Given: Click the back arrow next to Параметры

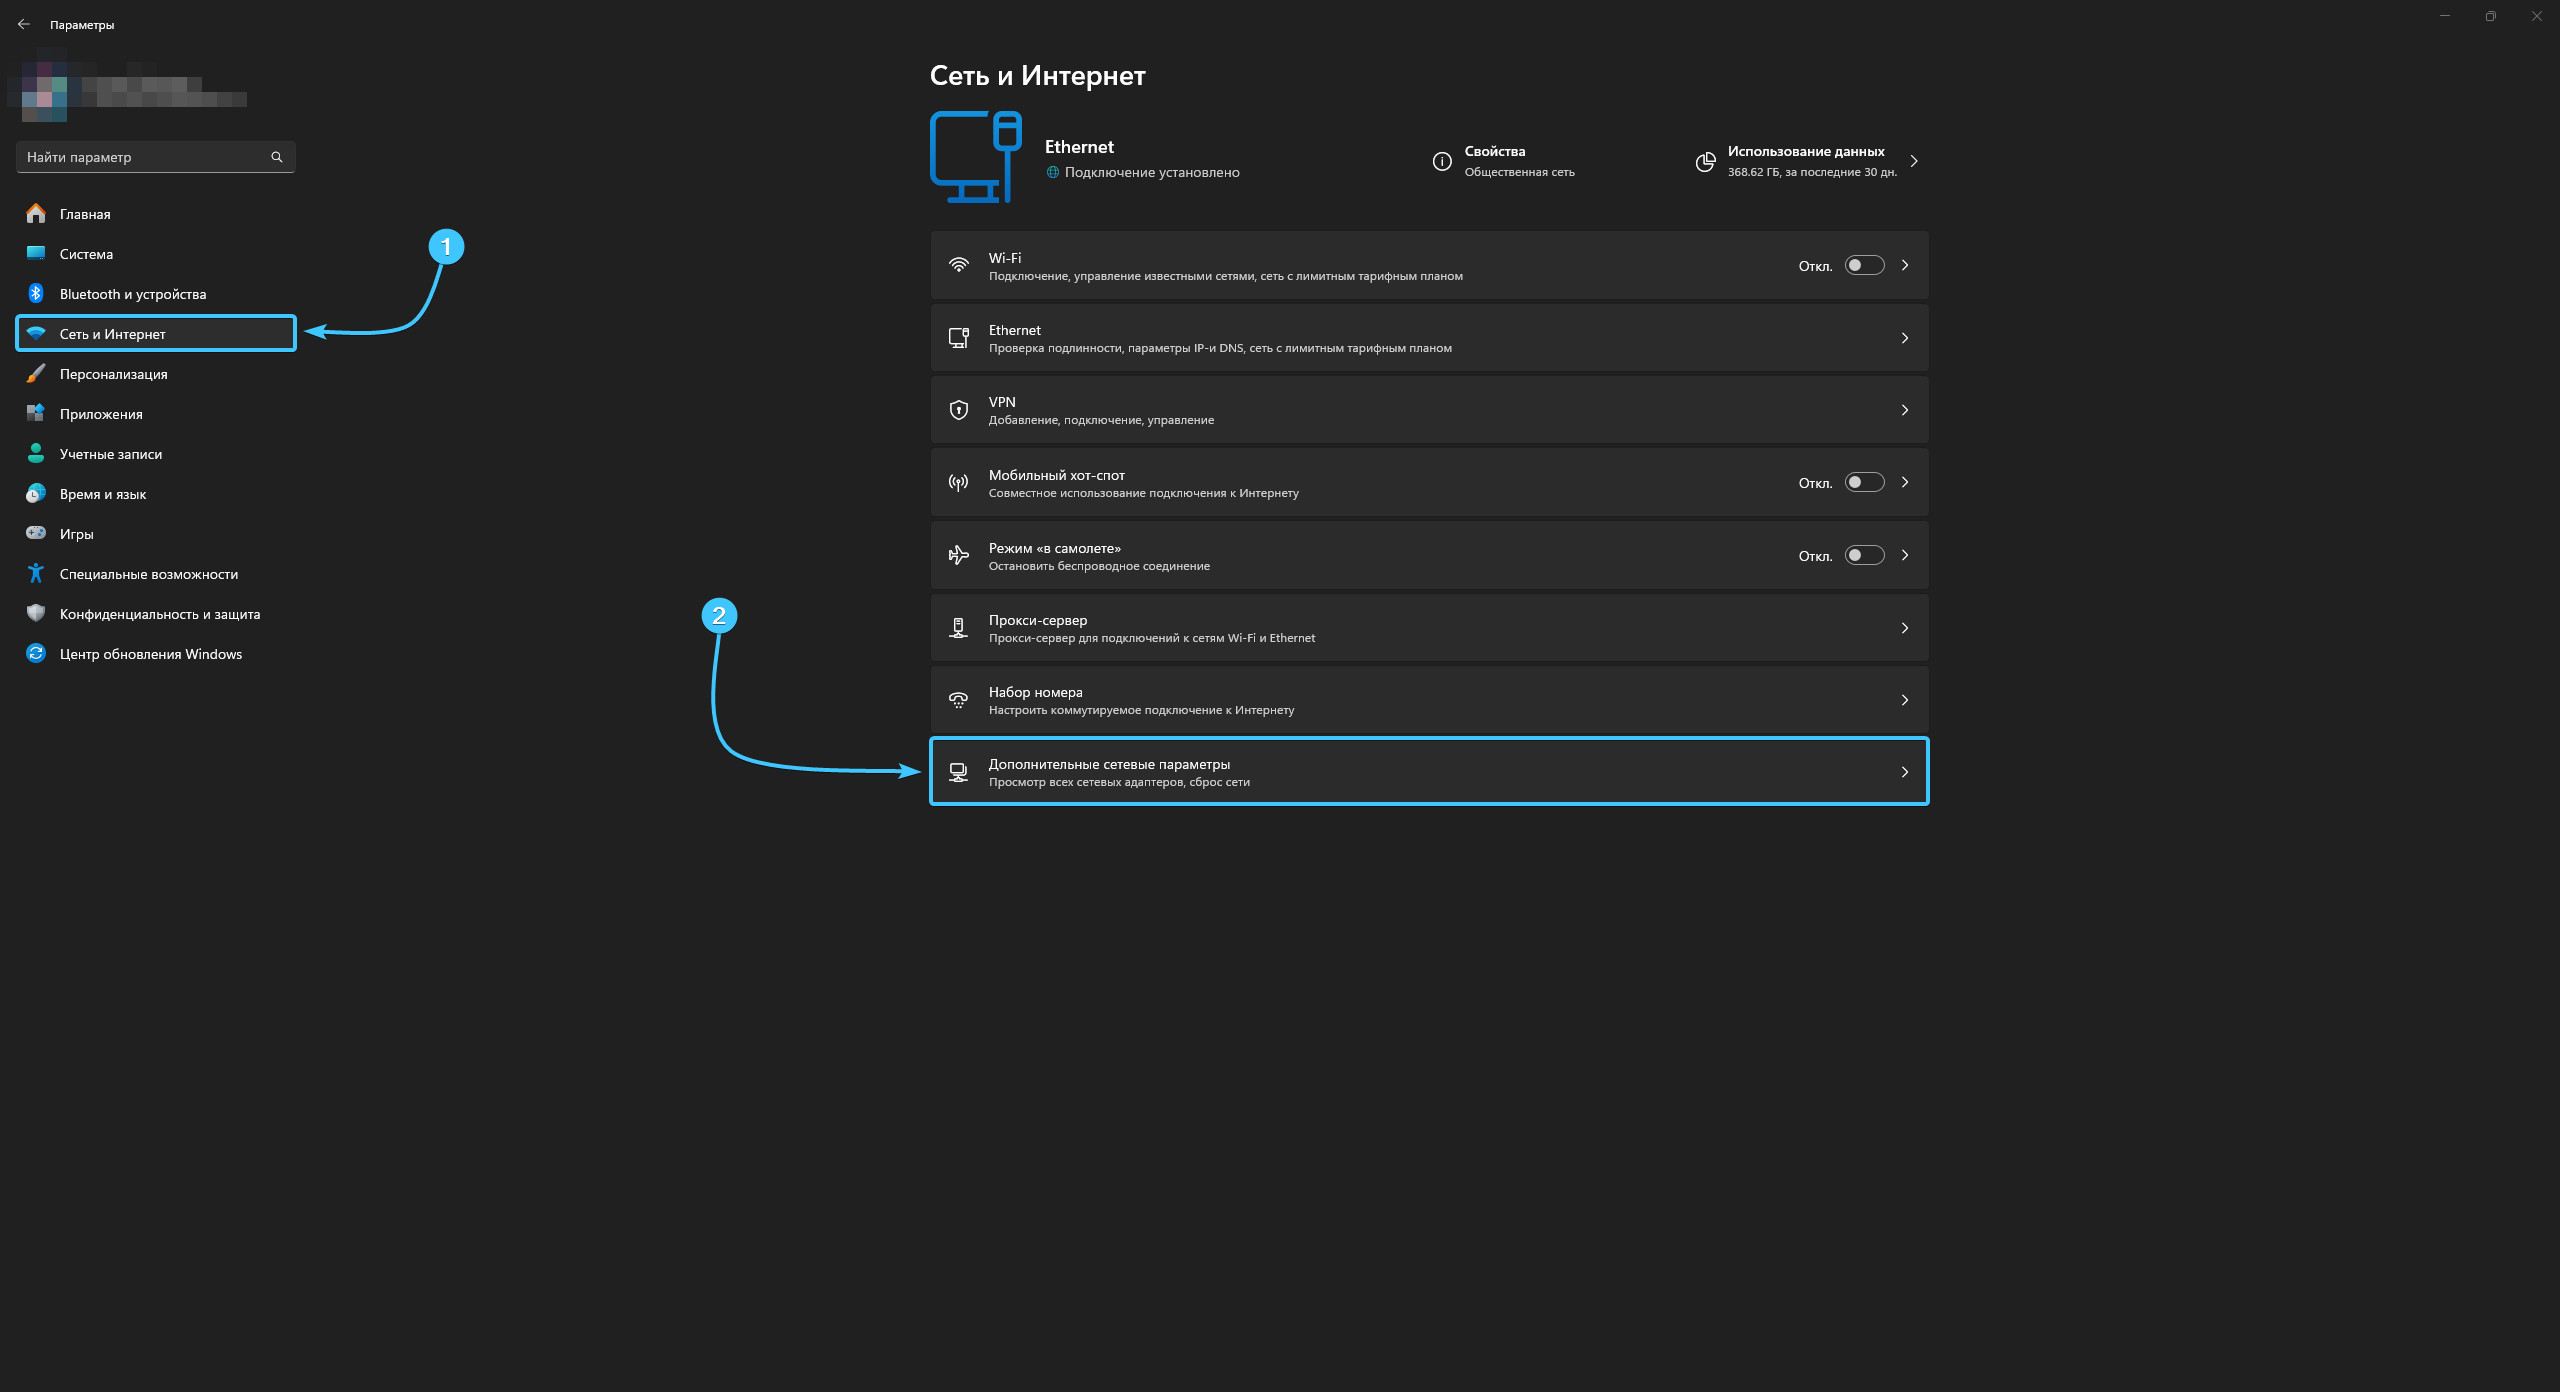Looking at the screenshot, I should [x=24, y=24].
